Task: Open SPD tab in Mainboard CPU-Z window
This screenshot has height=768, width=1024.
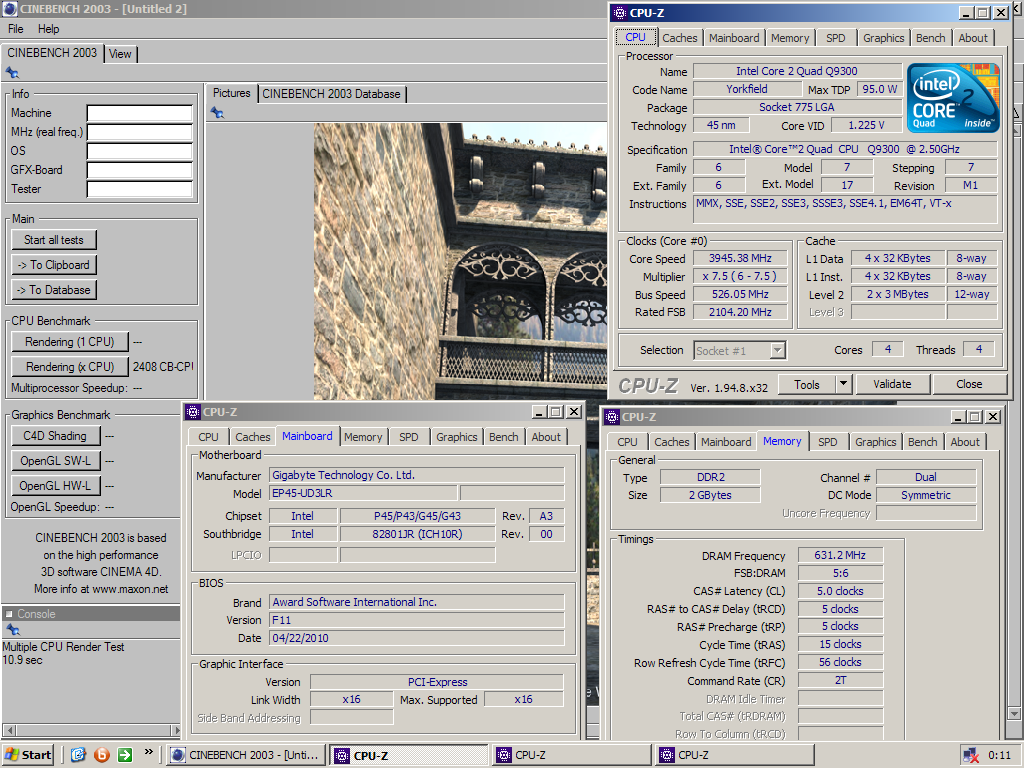Action: click(x=409, y=437)
